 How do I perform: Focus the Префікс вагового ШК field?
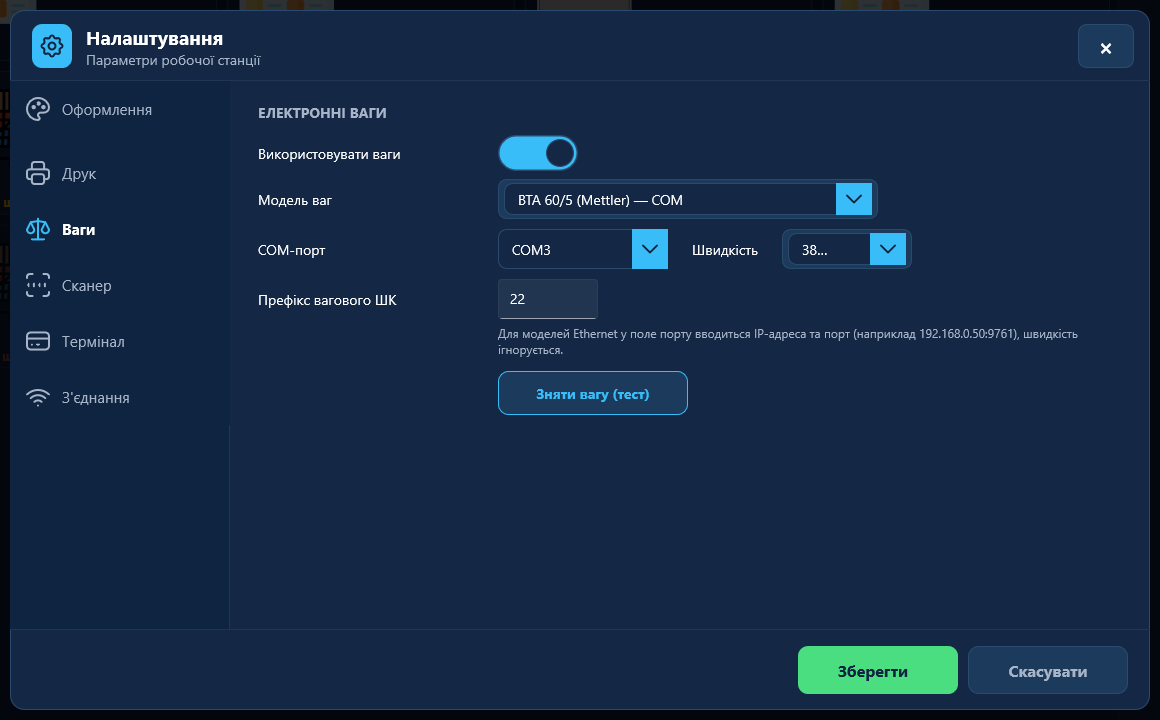pos(547,299)
